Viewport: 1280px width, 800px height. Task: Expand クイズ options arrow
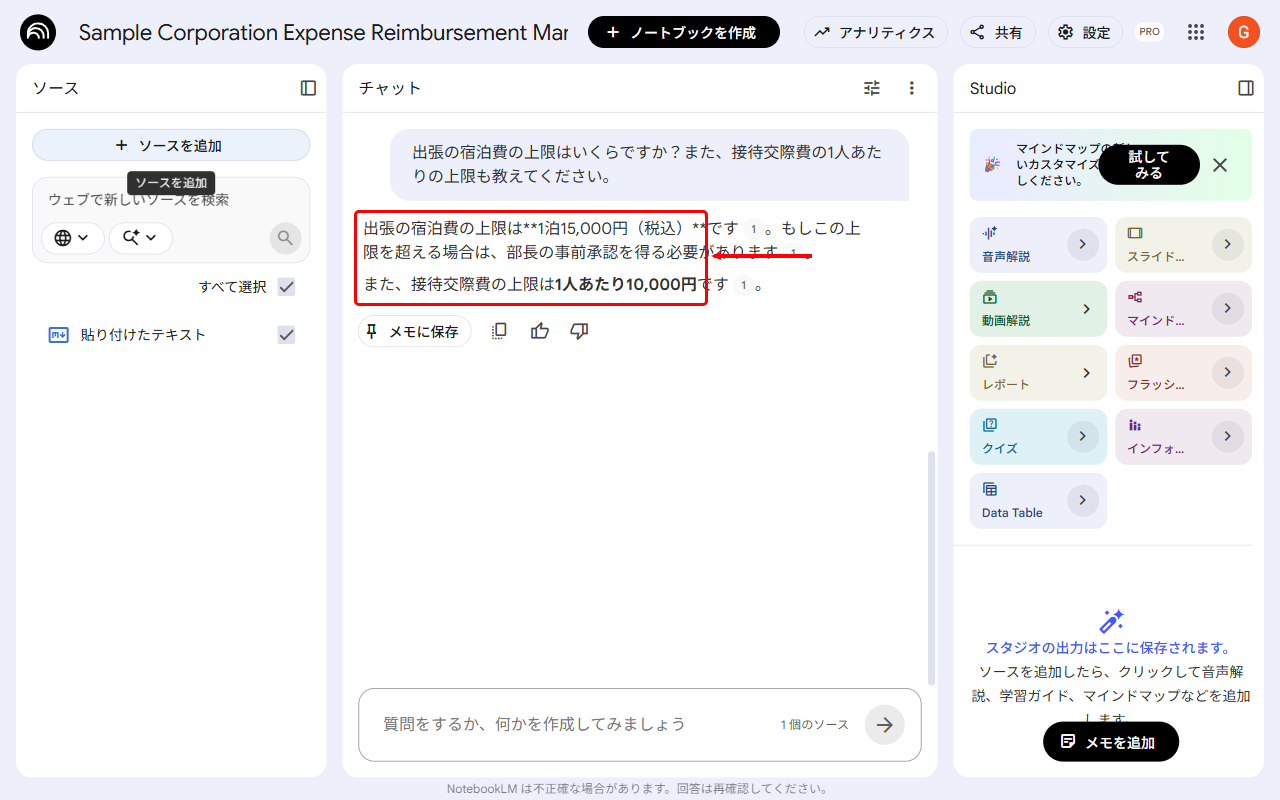tap(1083, 437)
